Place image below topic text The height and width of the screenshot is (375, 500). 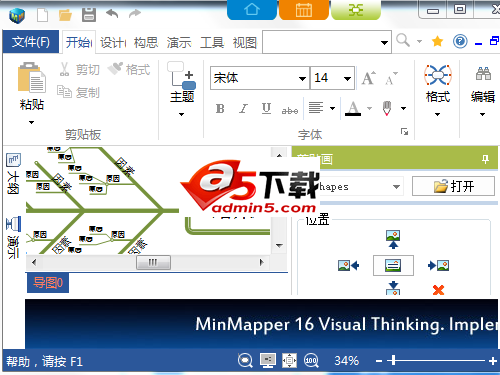[x=393, y=288]
